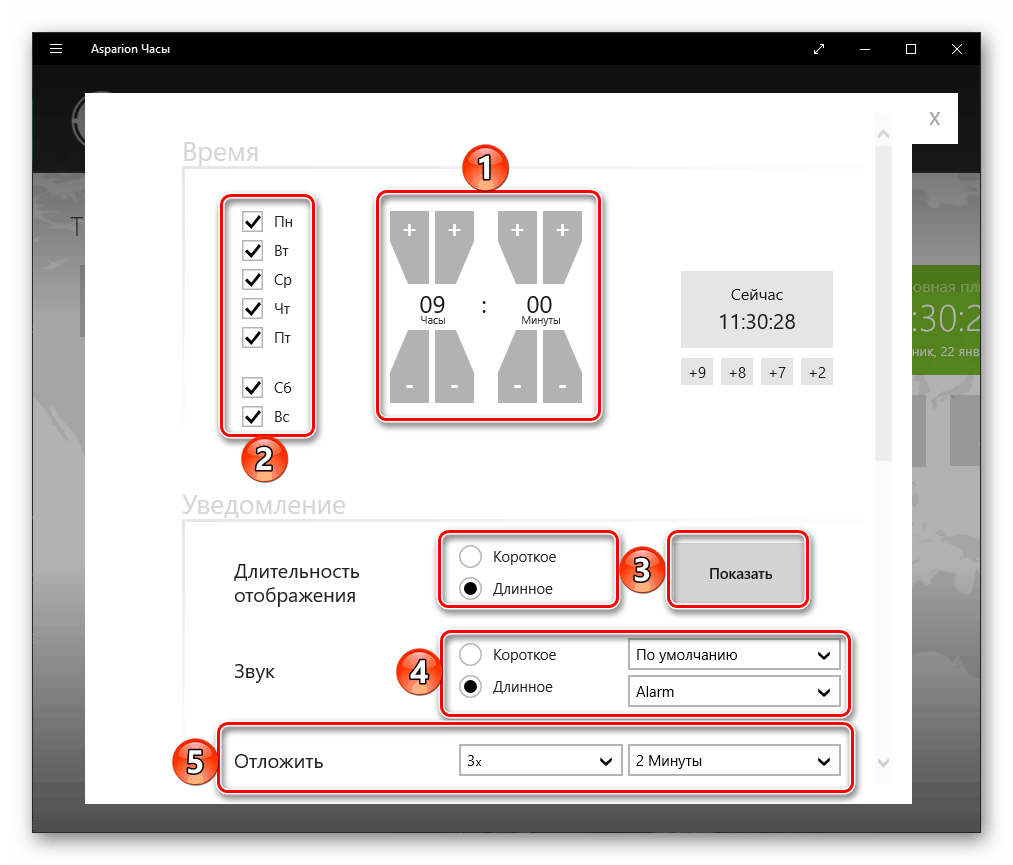Click the Показать button
Image resolution: width=1013 pixels, height=865 pixels.
point(740,573)
